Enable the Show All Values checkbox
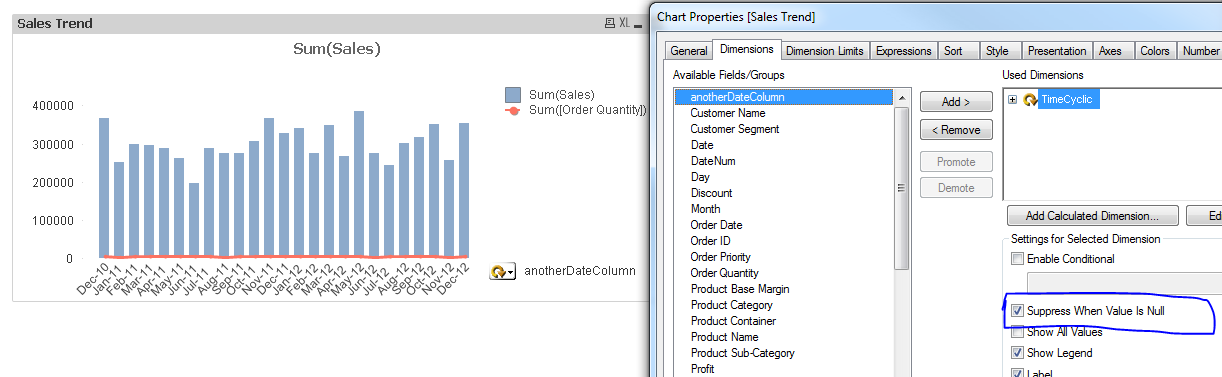This screenshot has height=377, width=1222. point(1017,332)
